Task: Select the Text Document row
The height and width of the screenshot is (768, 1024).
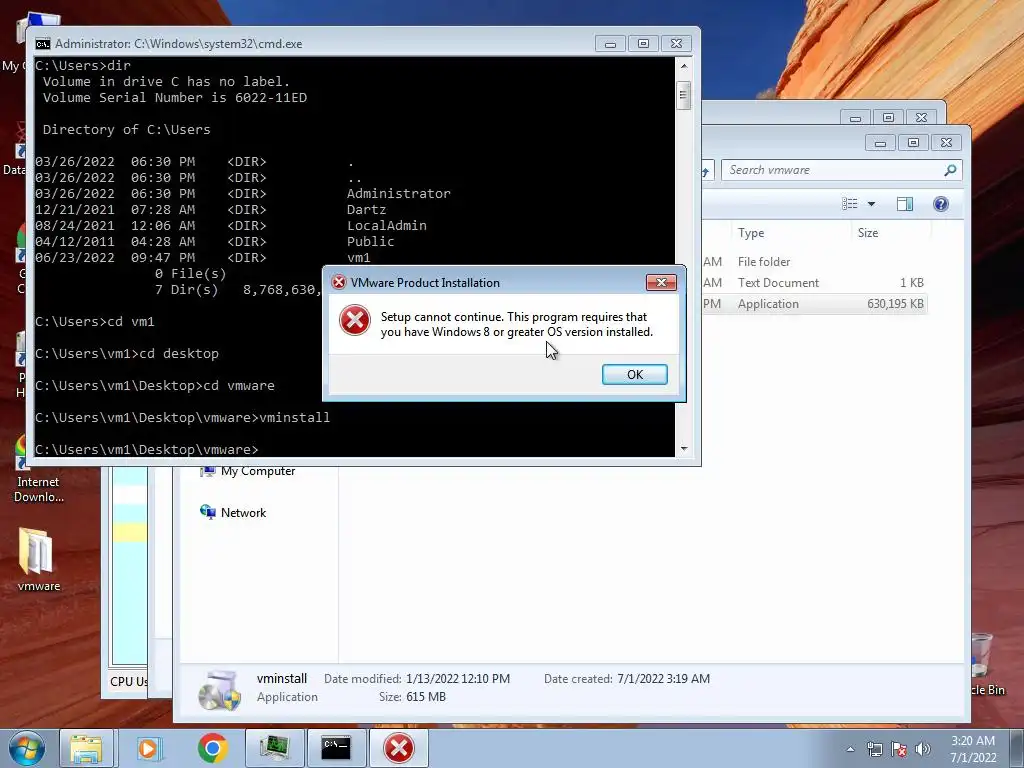Action: coord(814,283)
